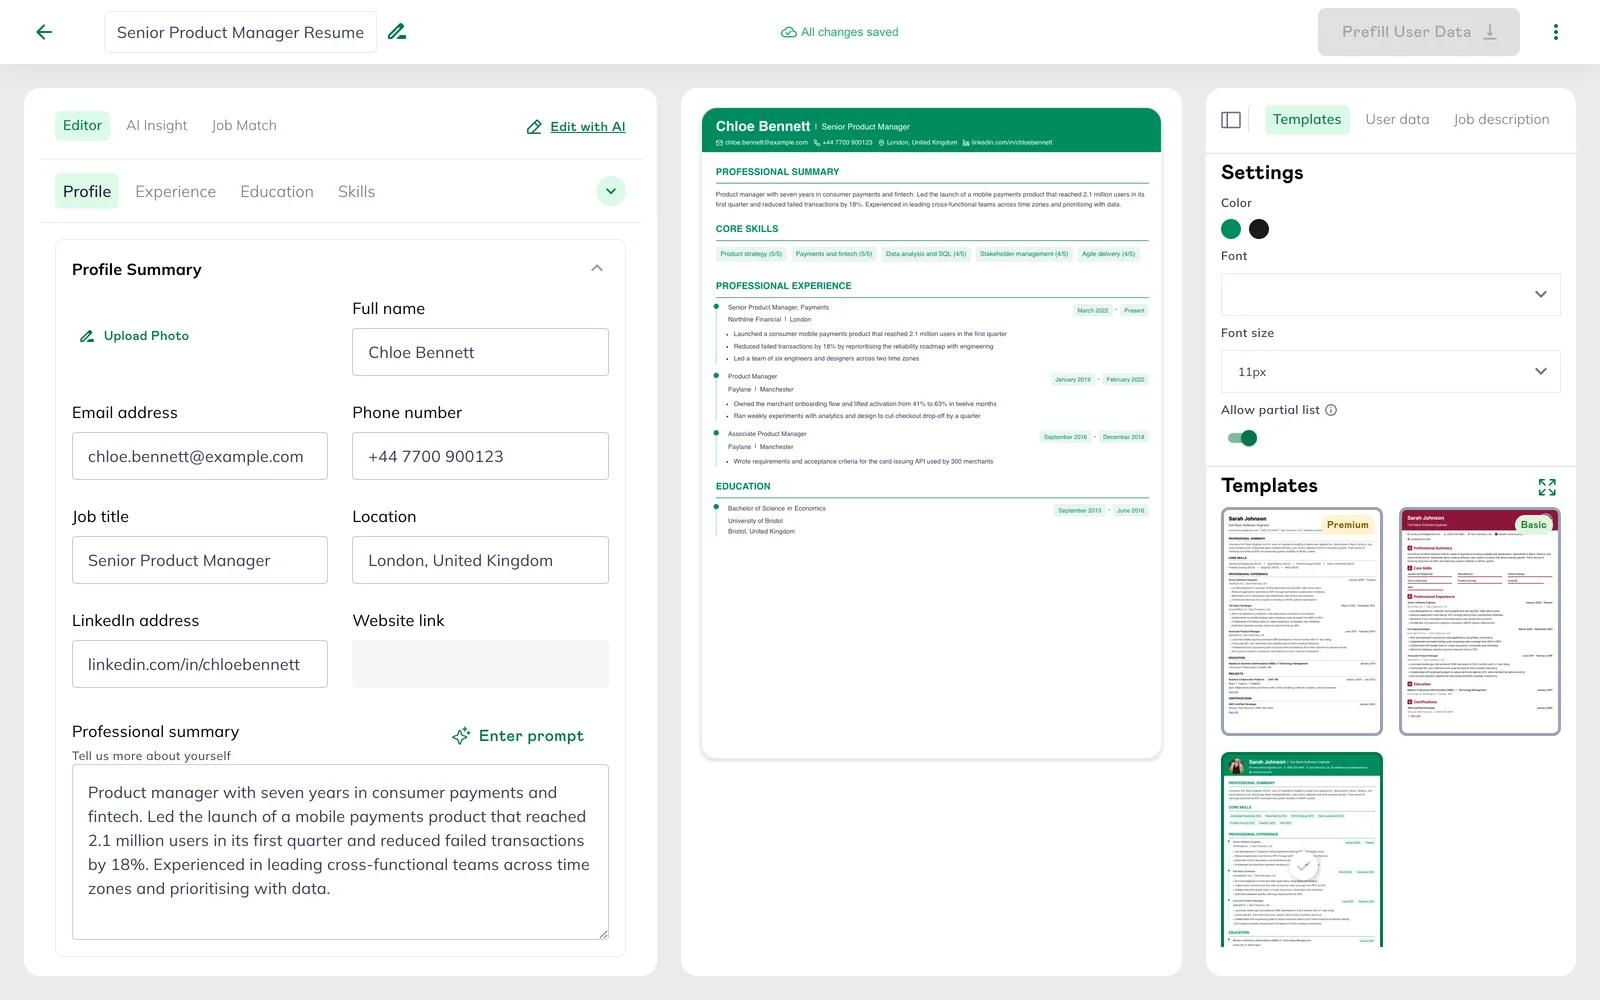Image resolution: width=1600 pixels, height=1000 pixels.
Task: Click the Full name input field
Action: pyautogui.click(x=480, y=352)
